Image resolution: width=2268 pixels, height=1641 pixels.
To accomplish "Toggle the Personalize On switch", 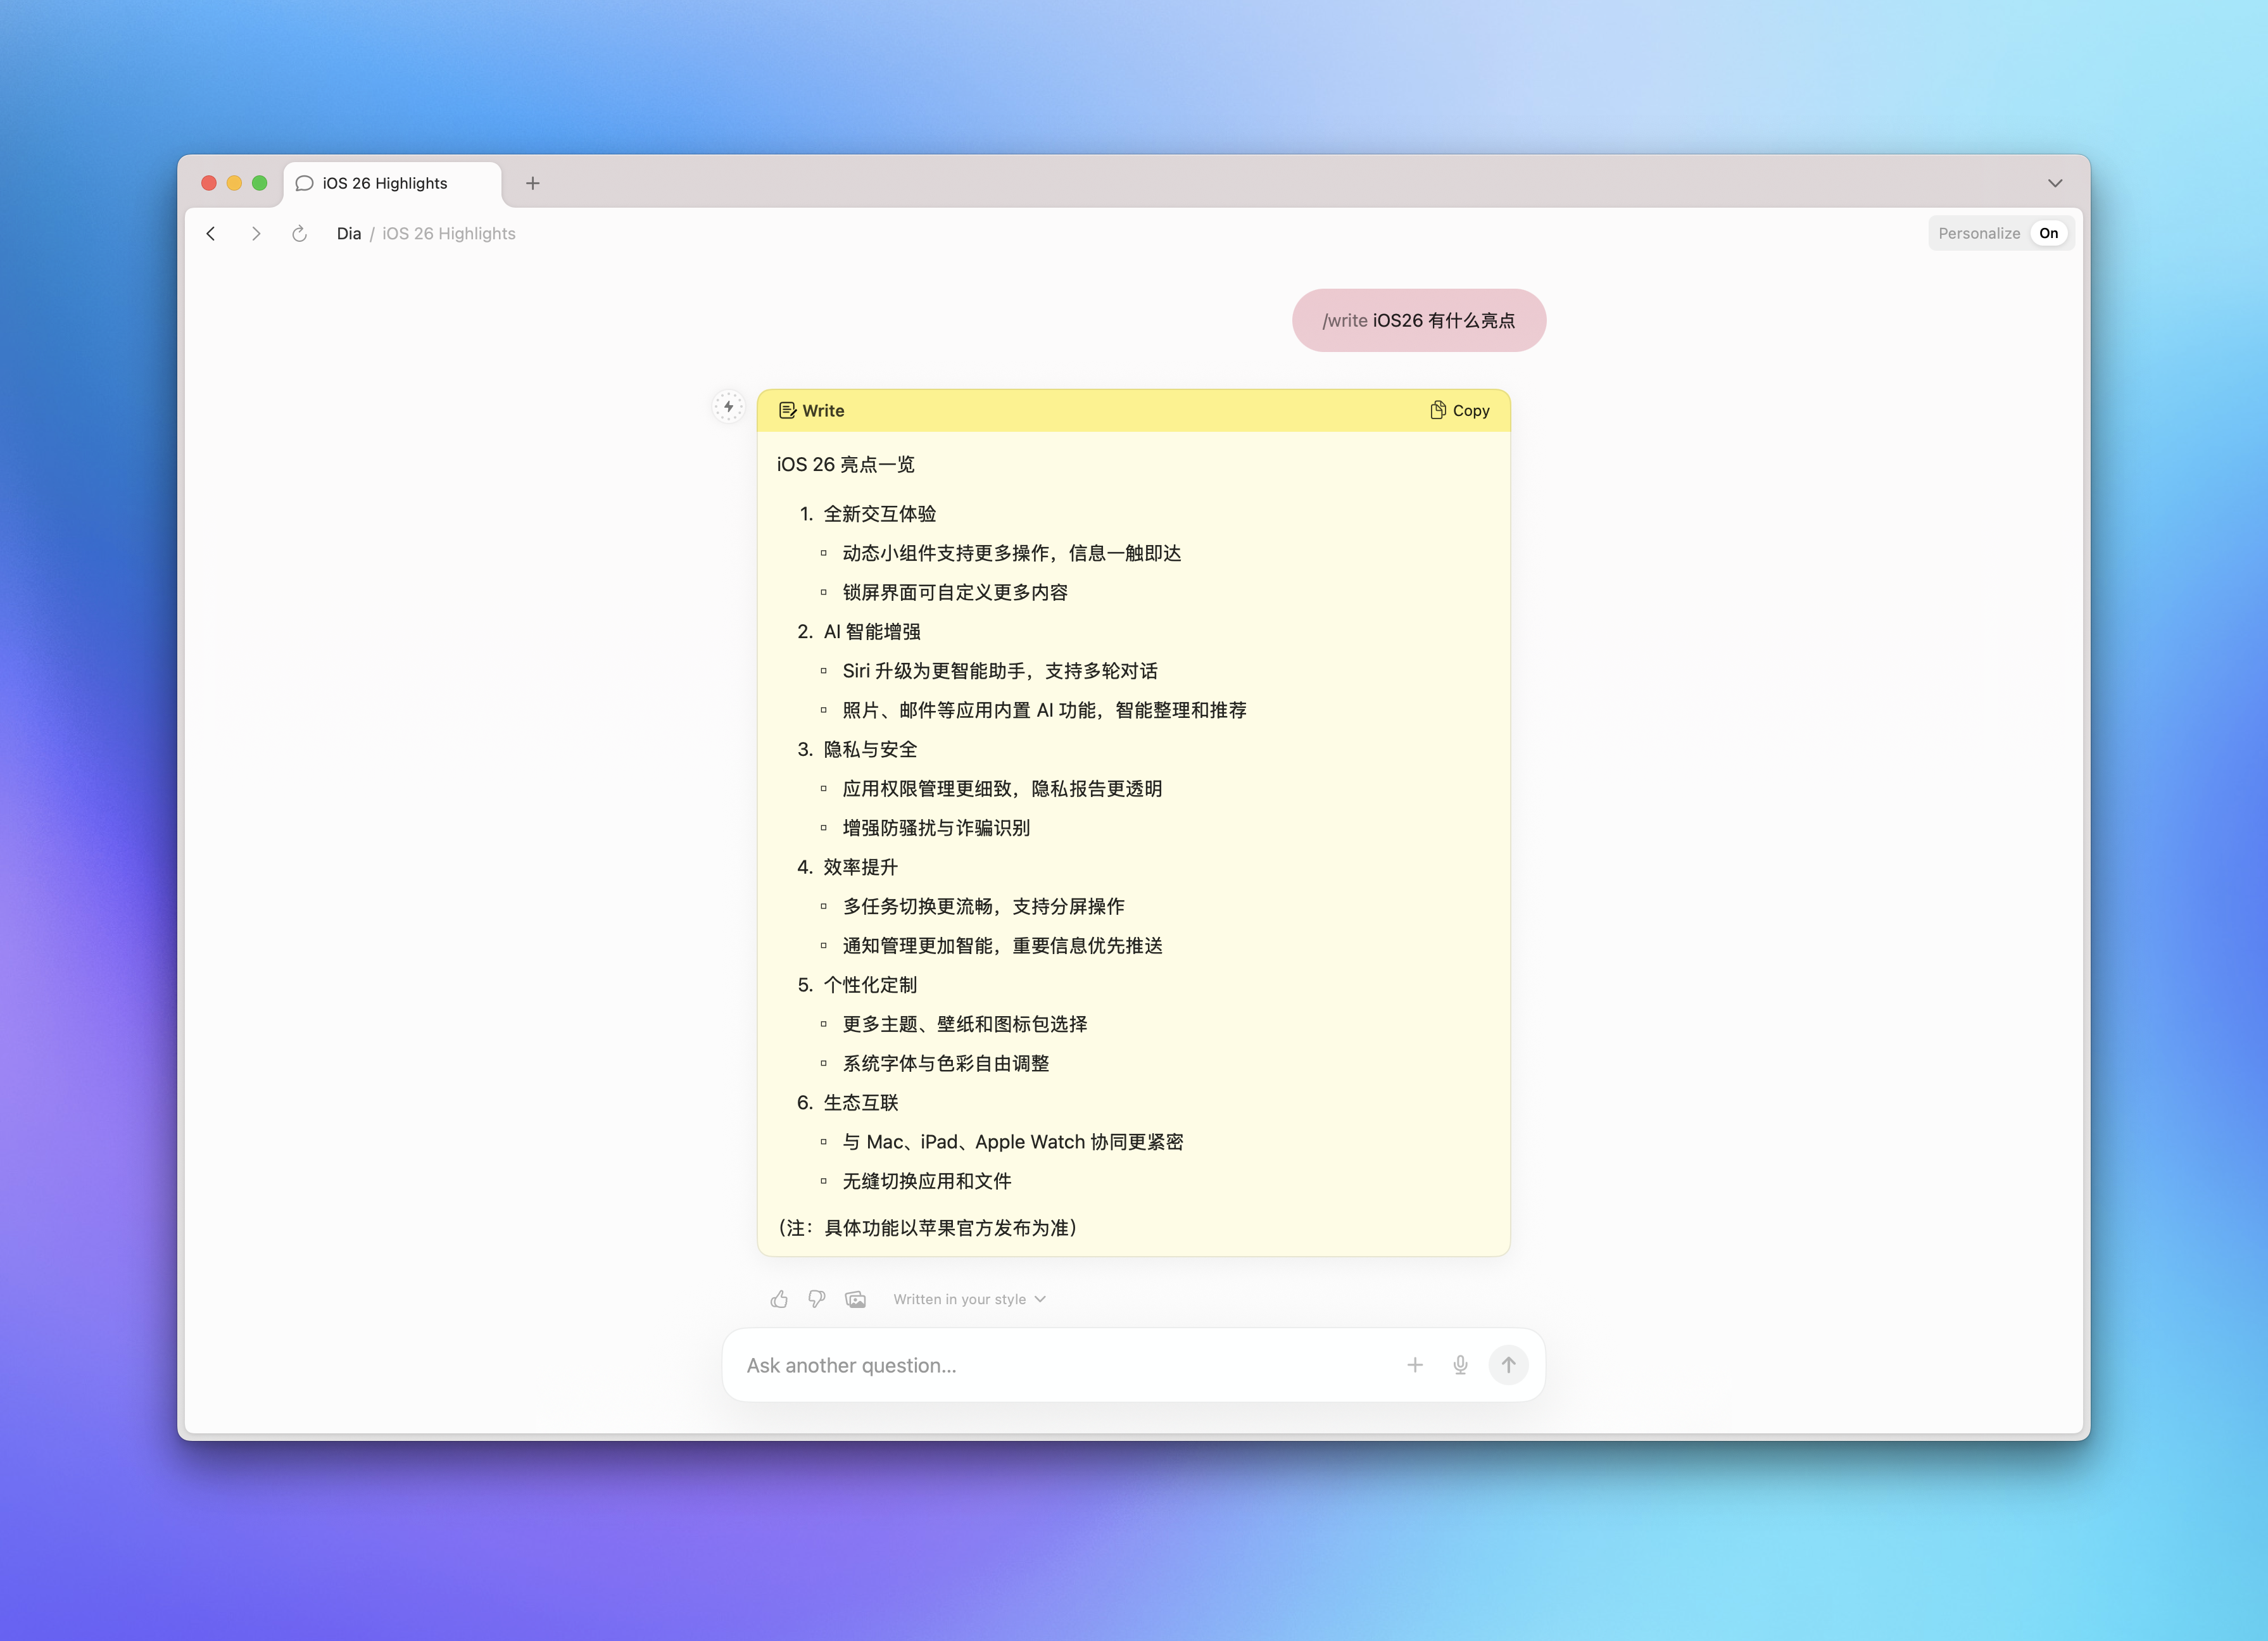I will tap(2048, 233).
